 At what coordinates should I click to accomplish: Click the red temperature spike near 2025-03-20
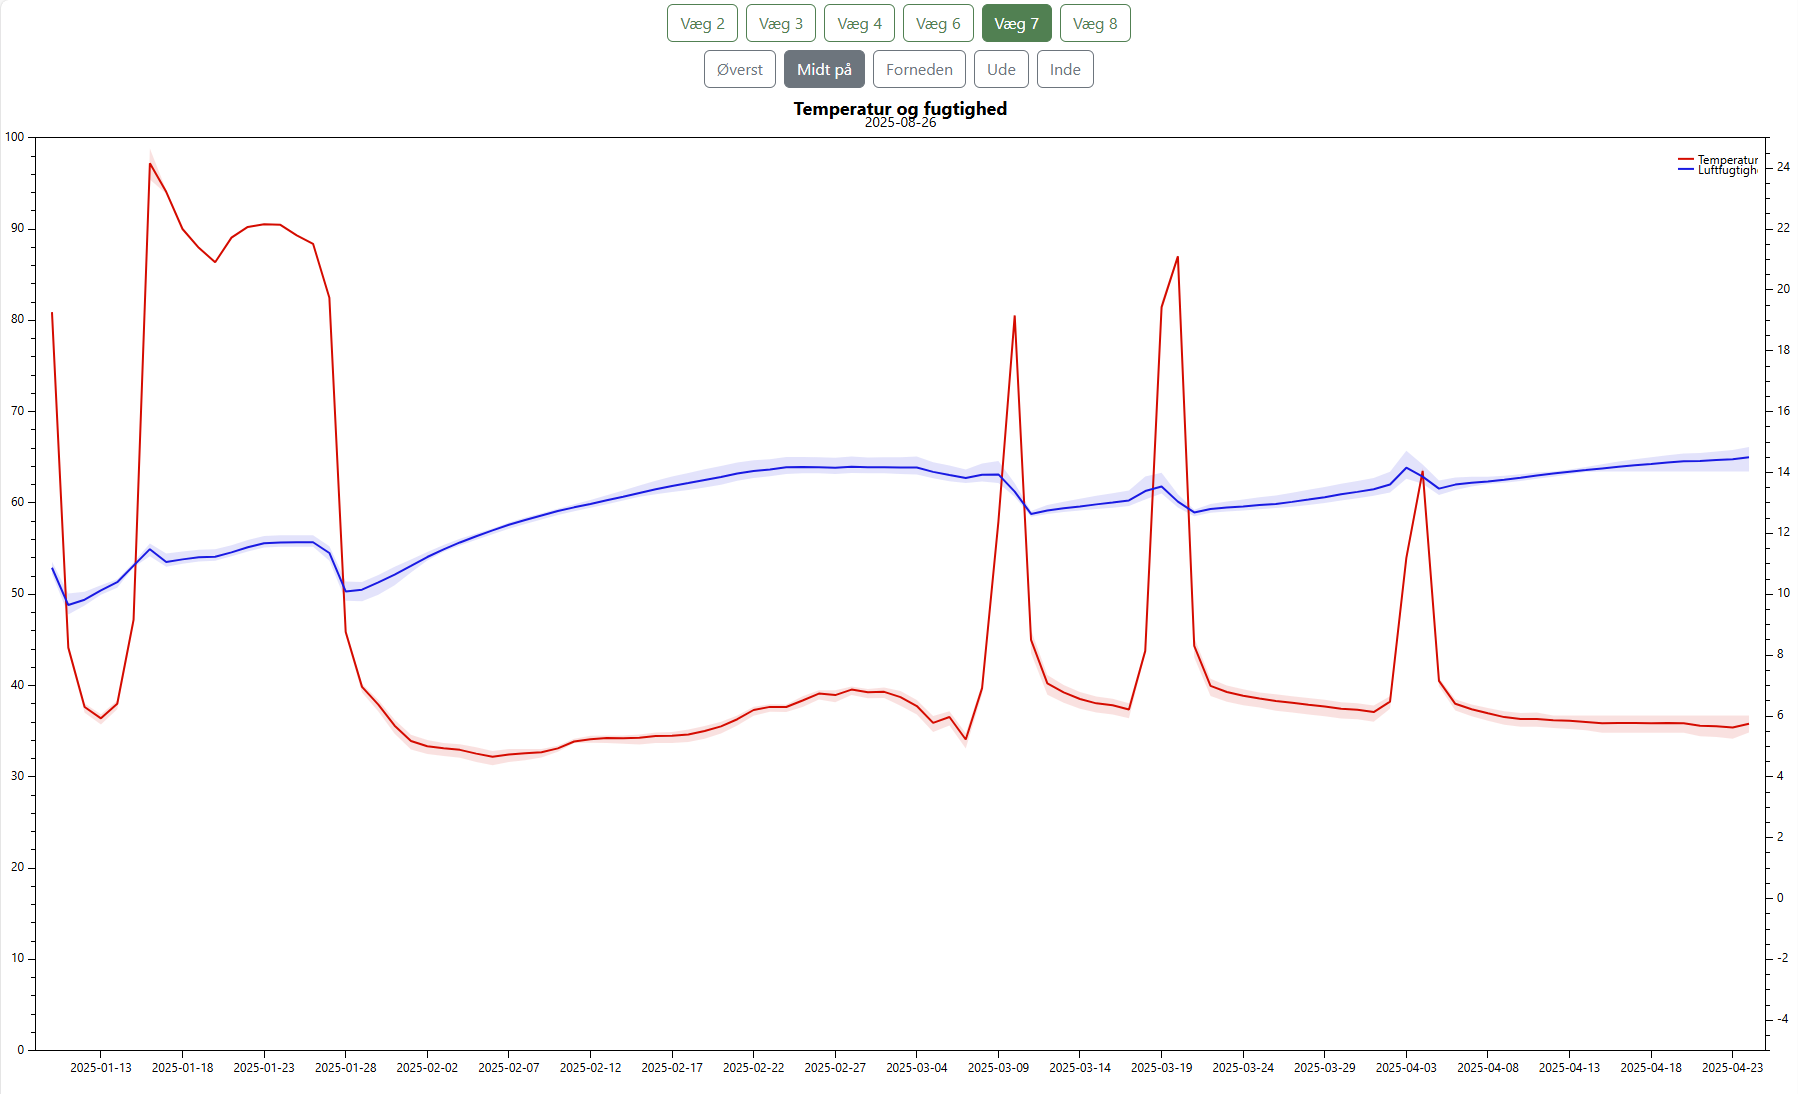[x=1177, y=258]
